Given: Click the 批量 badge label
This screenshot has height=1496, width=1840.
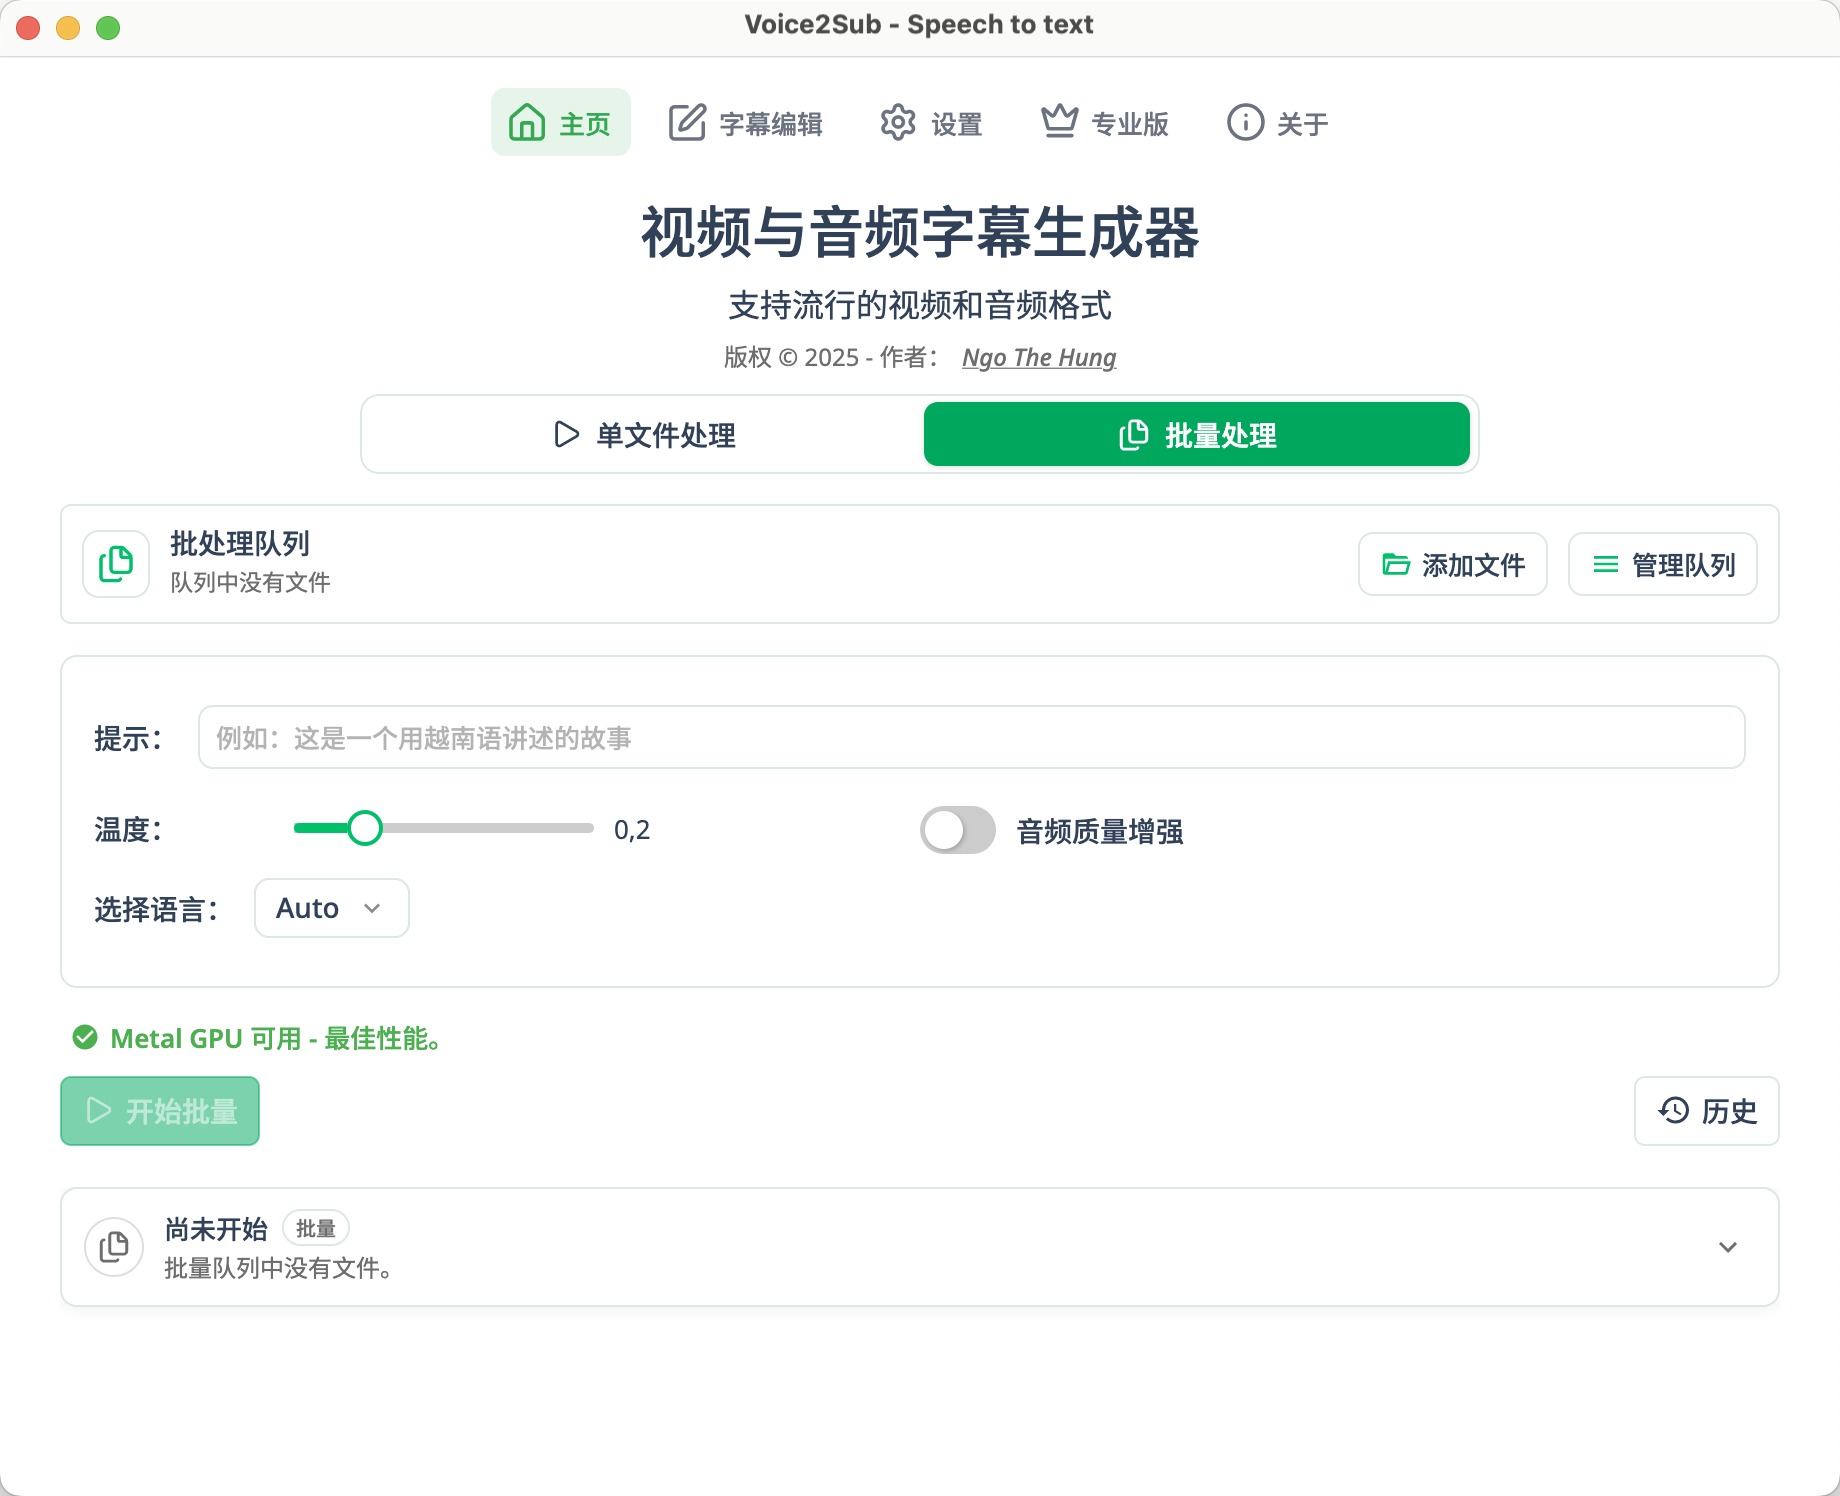Looking at the screenshot, I should [x=316, y=1228].
